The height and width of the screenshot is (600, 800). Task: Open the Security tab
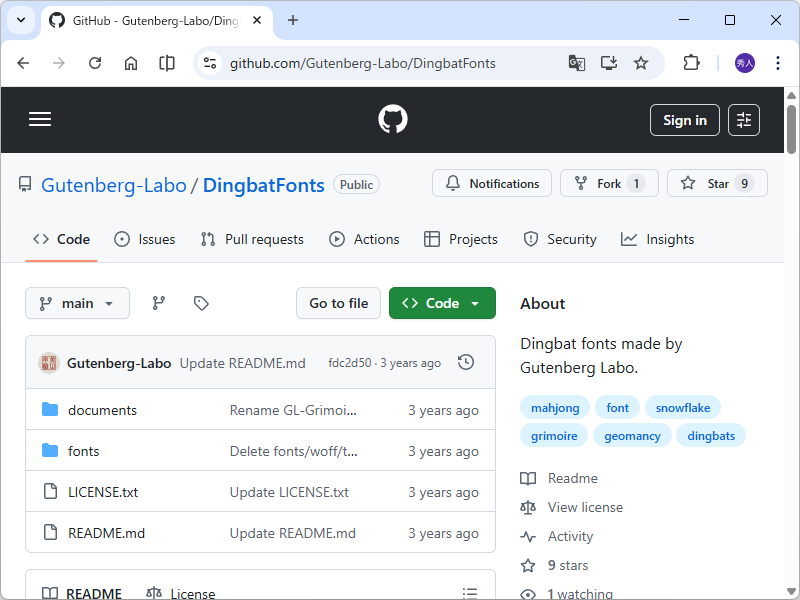pyautogui.click(x=560, y=239)
